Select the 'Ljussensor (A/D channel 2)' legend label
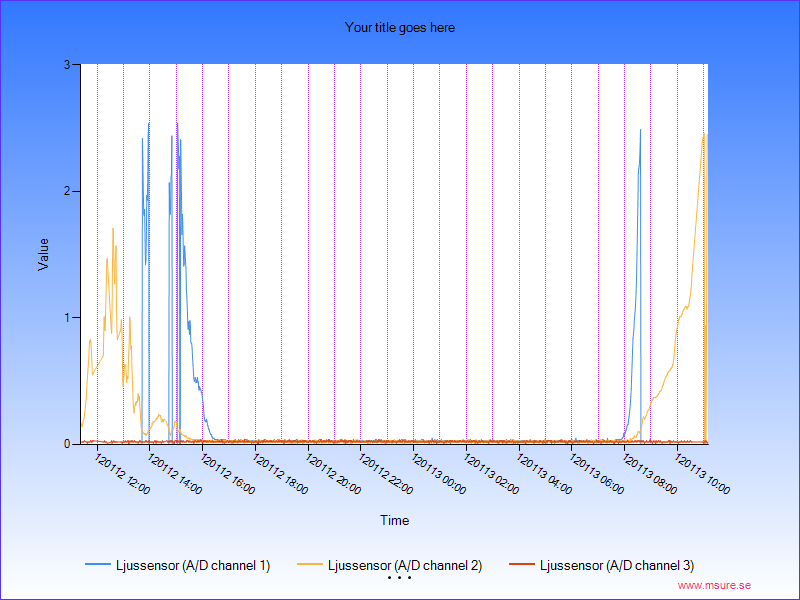Viewport: 800px width, 600px height. click(x=404, y=566)
